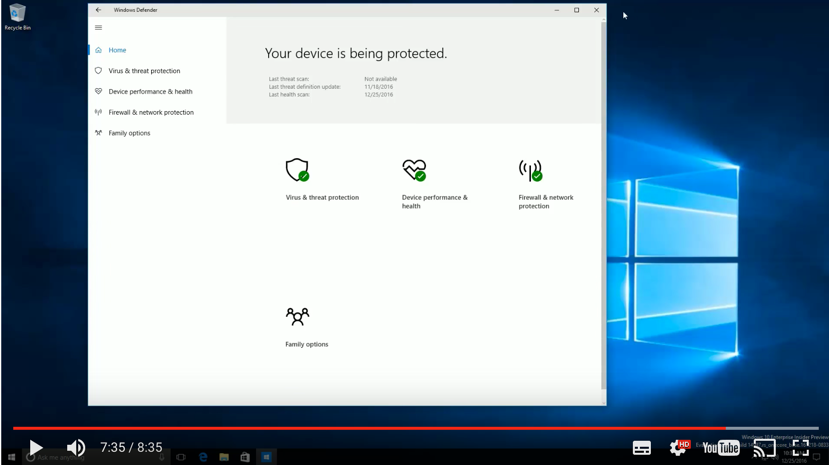Click the 'Last health scan' date 12/25/2016
This screenshot has height=465, width=829.
[x=379, y=95]
